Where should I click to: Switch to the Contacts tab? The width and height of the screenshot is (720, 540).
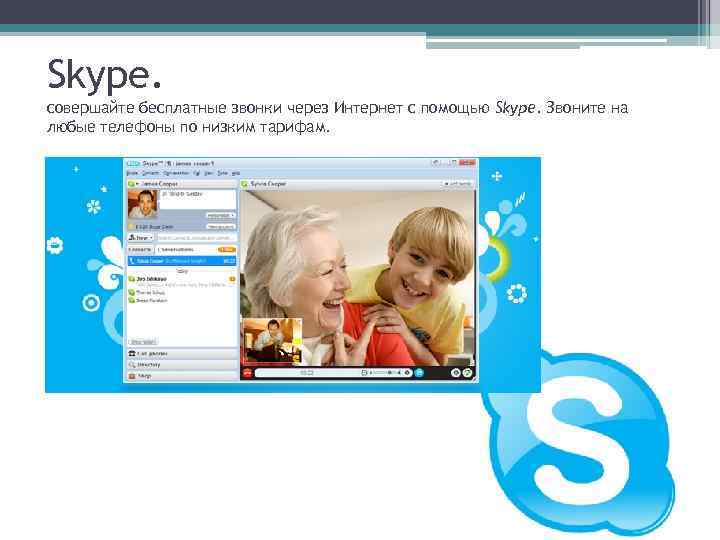point(140,249)
